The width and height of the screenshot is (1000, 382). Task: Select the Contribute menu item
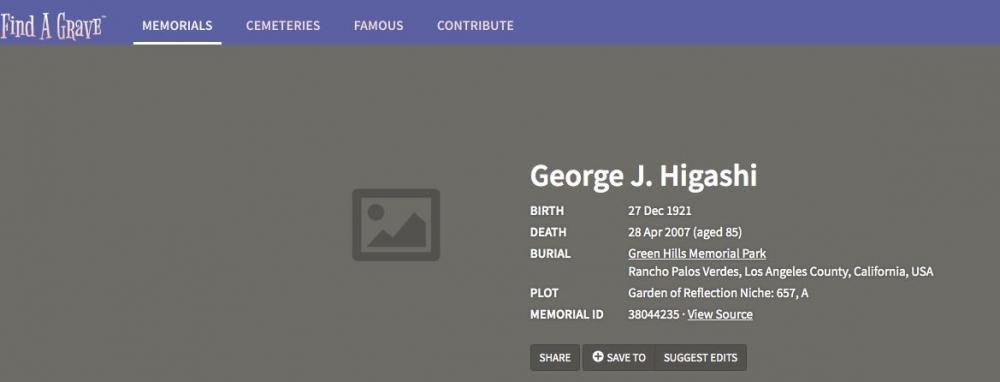point(475,26)
